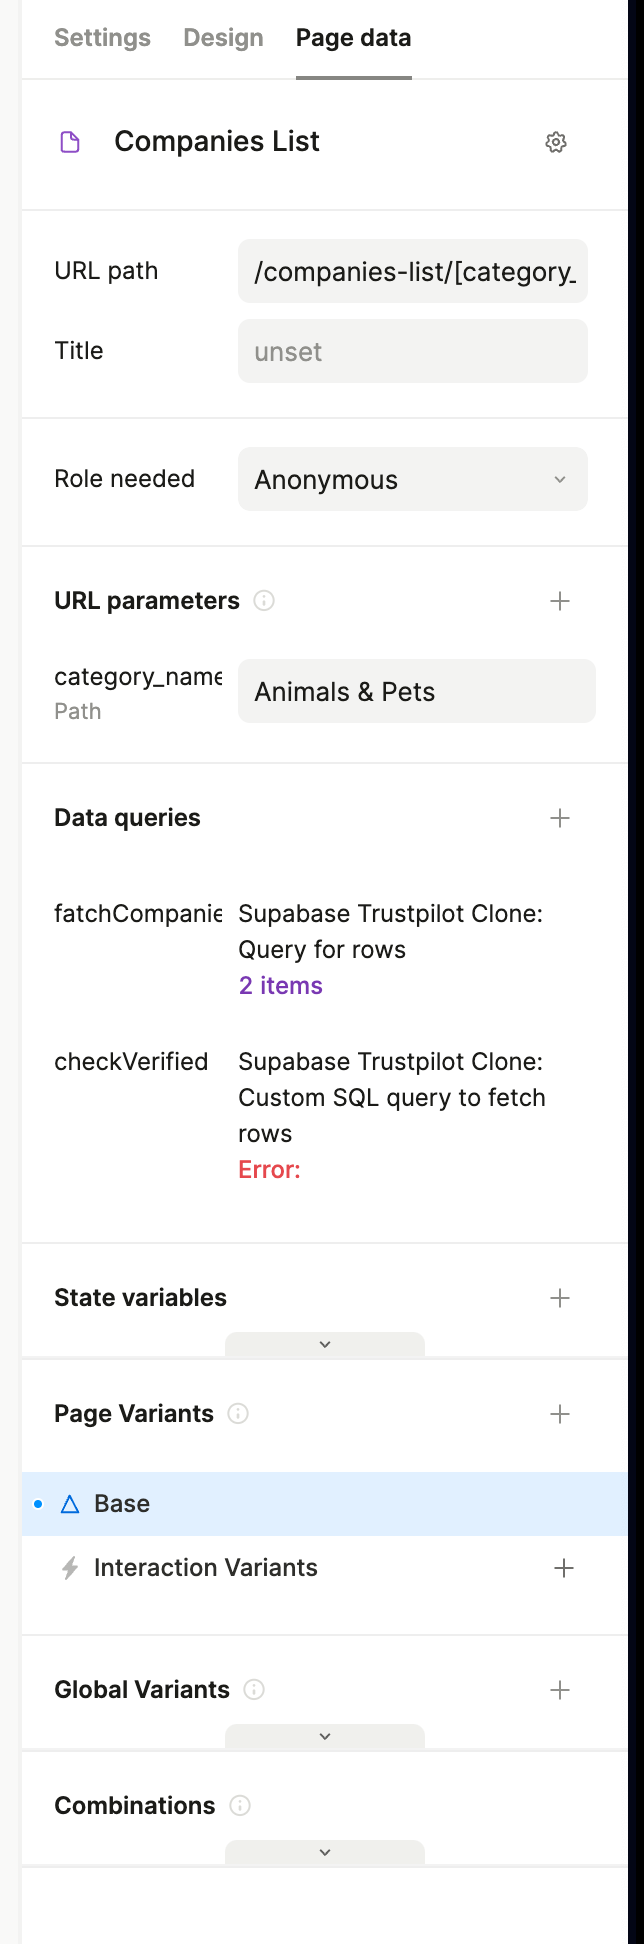Open the Role needed dropdown
The width and height of the screenshot is (644, 1944).
click(x=413, y=480)
